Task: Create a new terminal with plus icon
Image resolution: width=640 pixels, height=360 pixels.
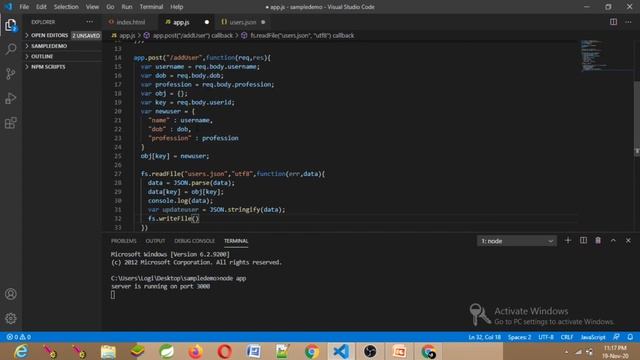Action: 568,241
